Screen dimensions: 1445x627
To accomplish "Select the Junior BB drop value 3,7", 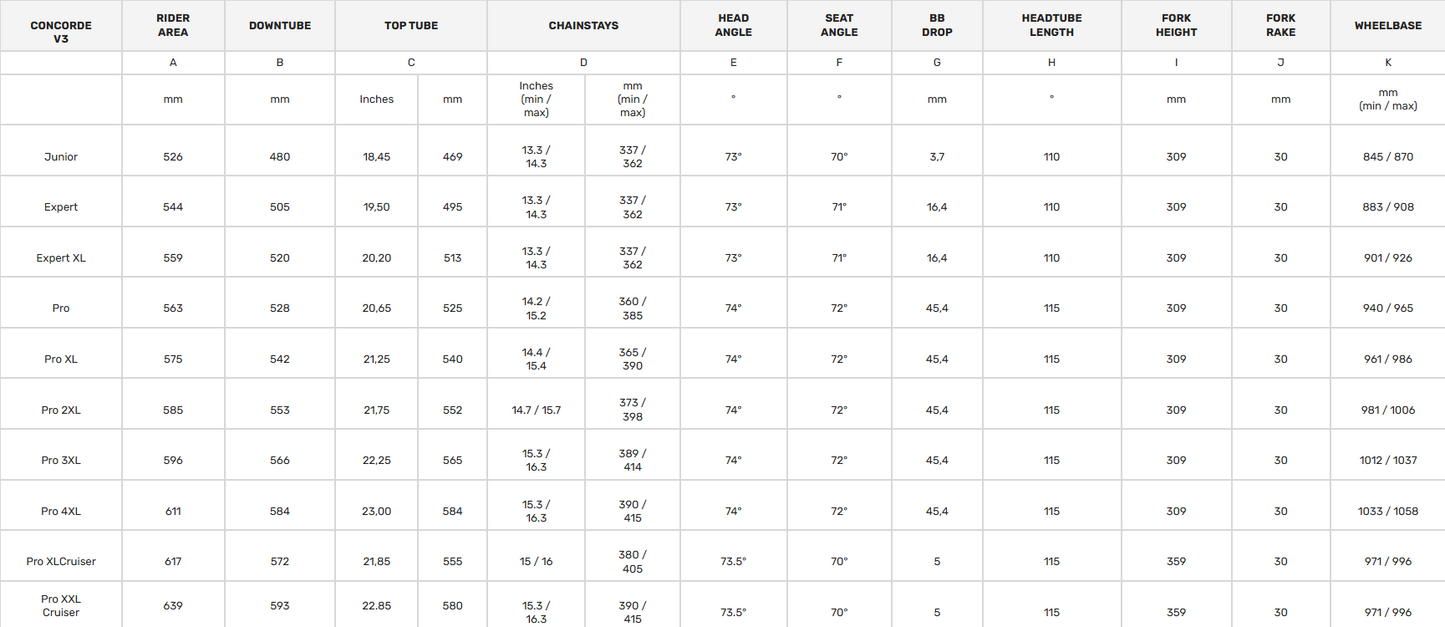I will click(937, 157).
